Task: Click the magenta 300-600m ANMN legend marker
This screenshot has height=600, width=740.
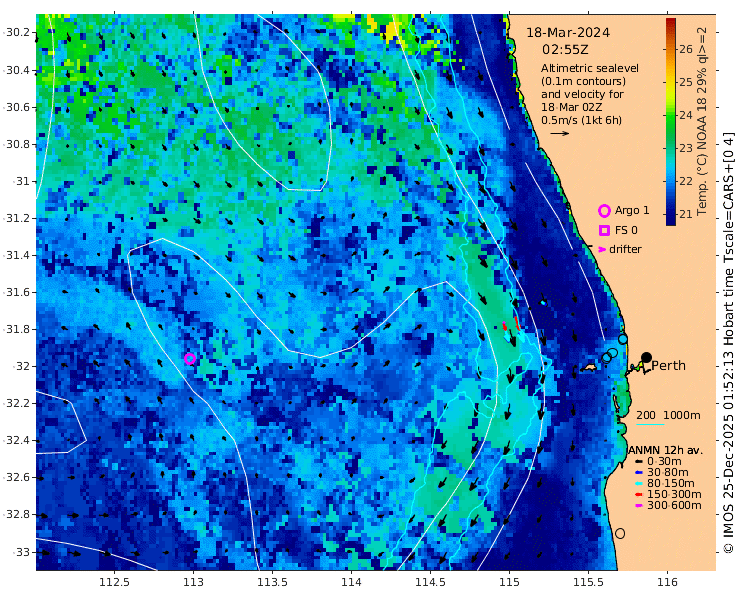Action: tap(639, 506)
